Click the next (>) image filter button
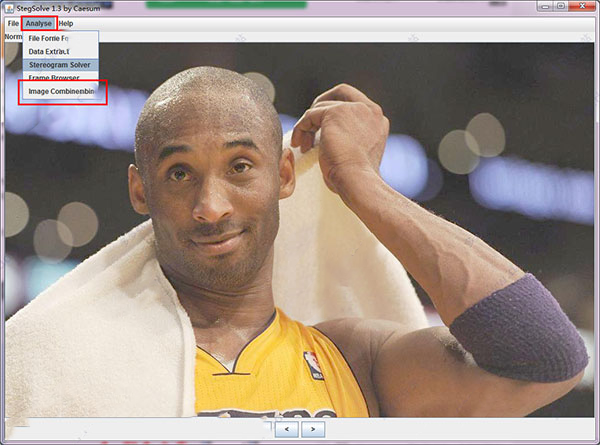Image resolution: width=600 pixels, height=445 pixels. 313,429
